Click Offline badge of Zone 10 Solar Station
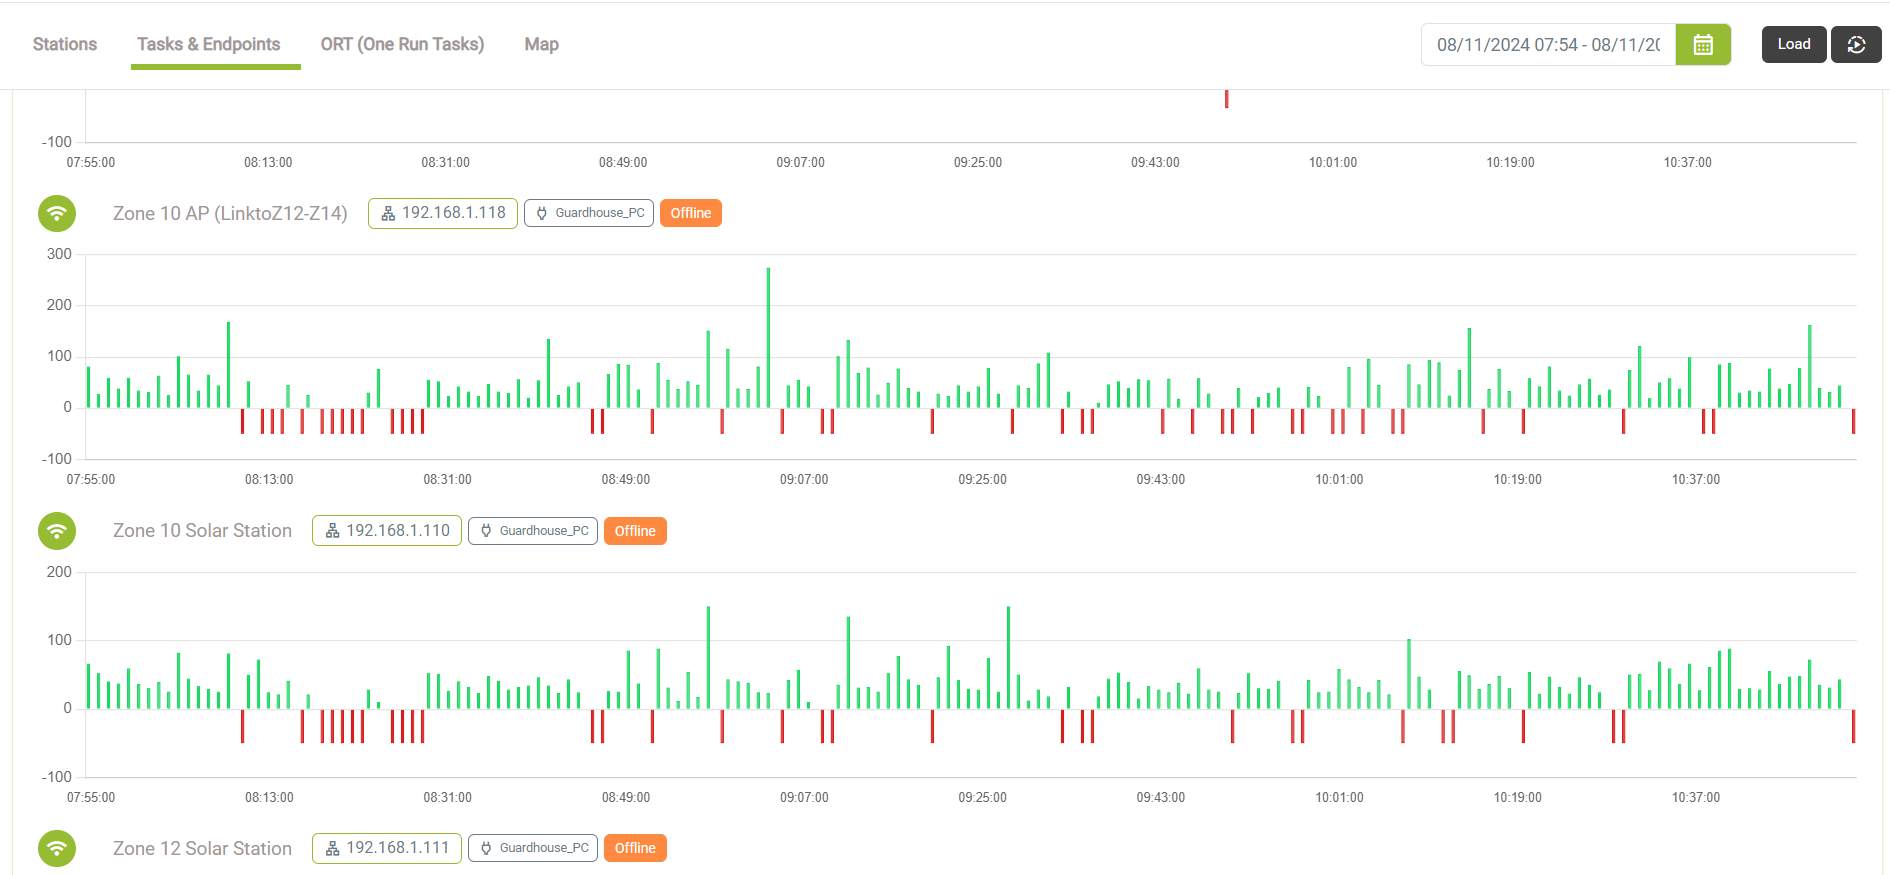Screen dimensions: 1890x875 pyautogui.click(x=635, y=531)
